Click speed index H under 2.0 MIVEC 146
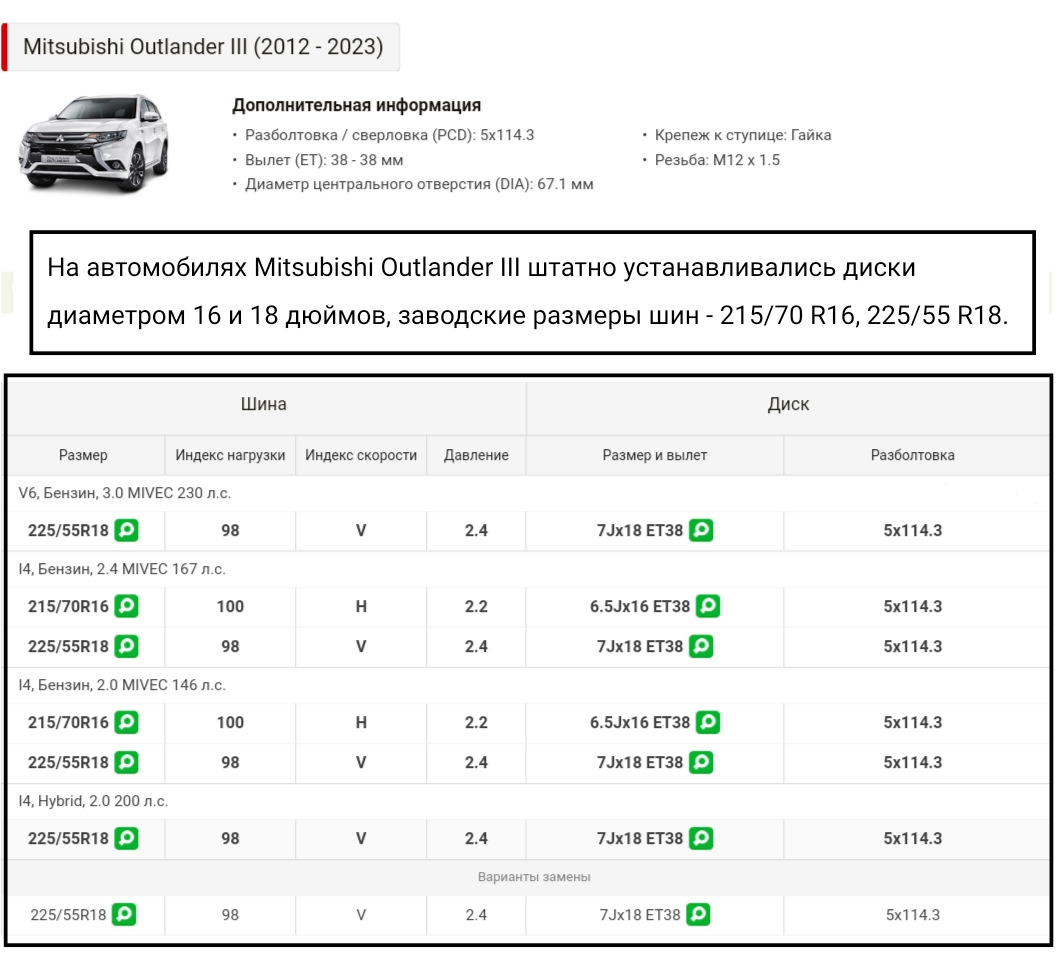This screenshot has width=1058, height=955. [361, 722]
